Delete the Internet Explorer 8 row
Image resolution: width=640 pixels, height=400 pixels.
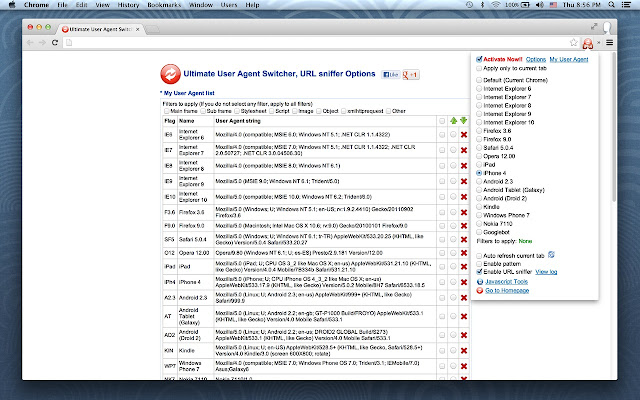[464, 166]
